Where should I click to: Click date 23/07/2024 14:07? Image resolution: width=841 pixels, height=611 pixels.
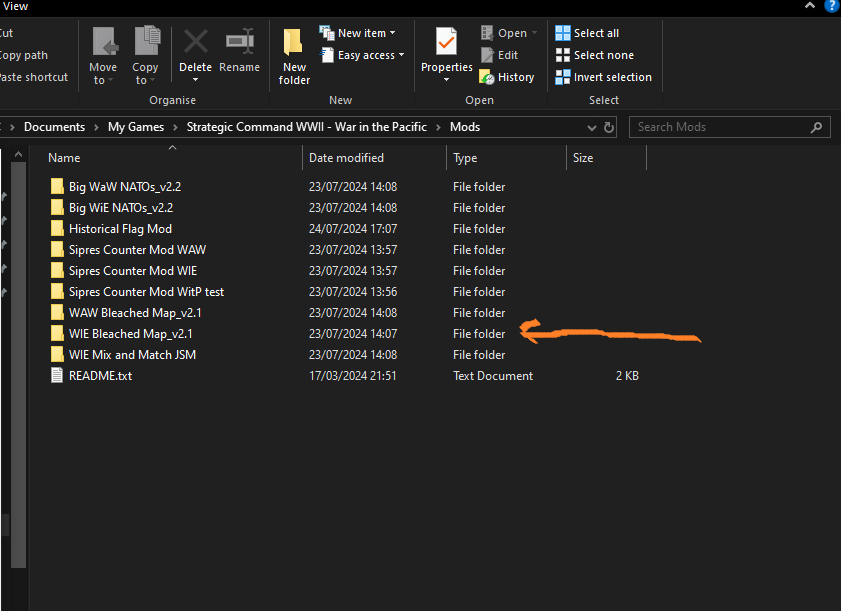tap(353, 334)
